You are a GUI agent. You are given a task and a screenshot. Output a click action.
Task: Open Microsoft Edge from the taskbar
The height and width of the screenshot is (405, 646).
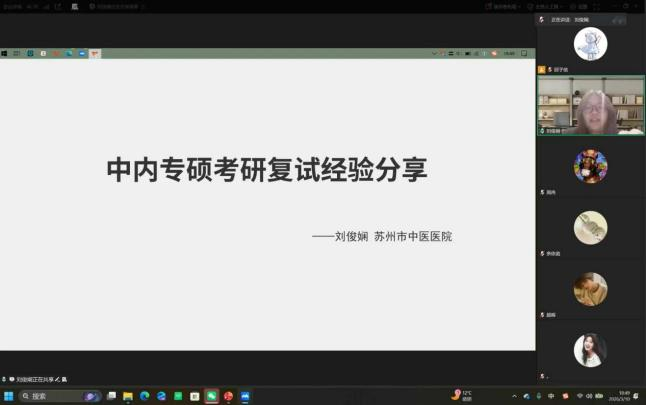pyautogui.click(x=145, y=396)
